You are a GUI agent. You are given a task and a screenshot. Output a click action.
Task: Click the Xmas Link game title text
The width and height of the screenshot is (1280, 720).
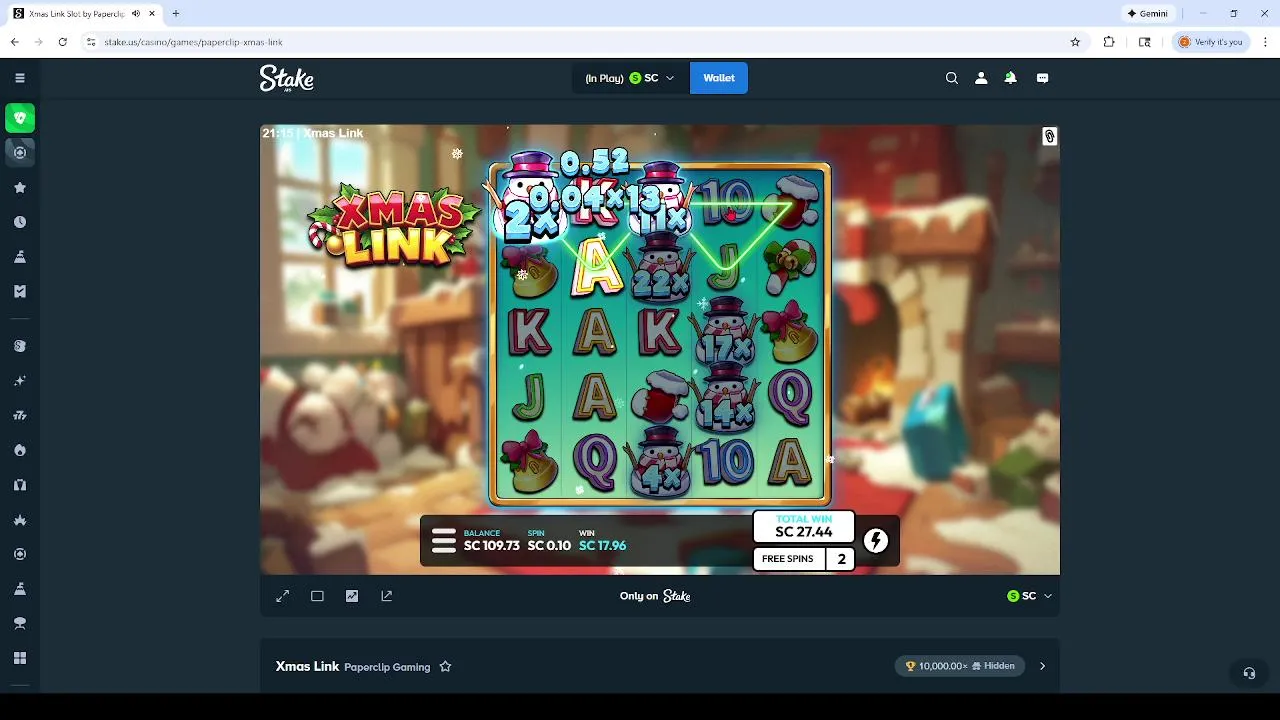pyautogui.click(x=307, y=666)
